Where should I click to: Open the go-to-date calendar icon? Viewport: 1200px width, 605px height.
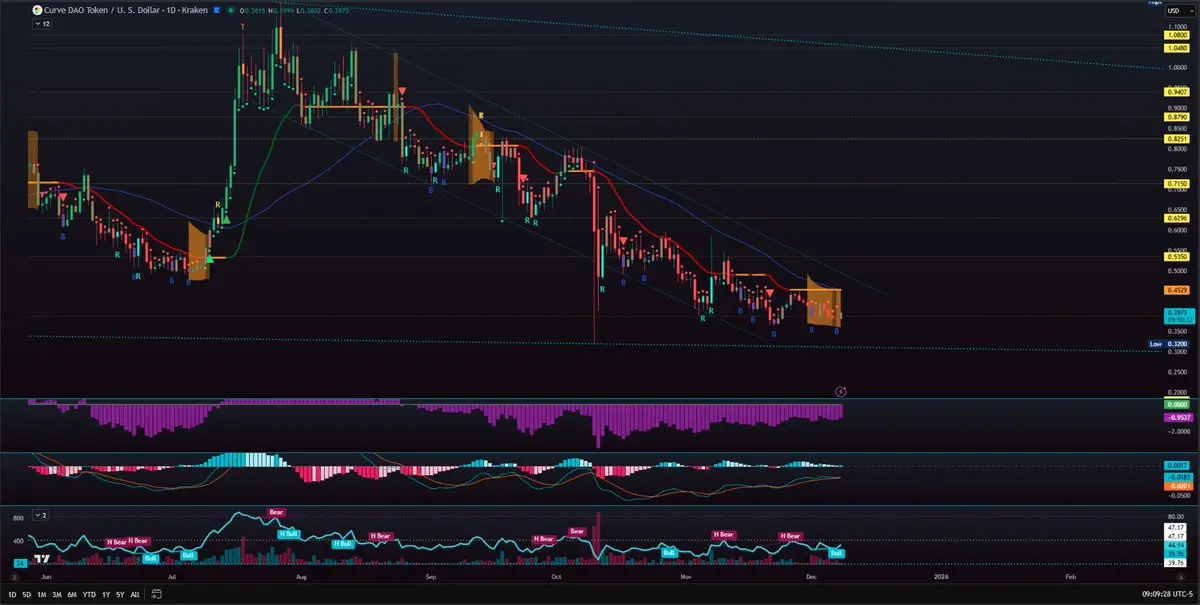(156, 594)
